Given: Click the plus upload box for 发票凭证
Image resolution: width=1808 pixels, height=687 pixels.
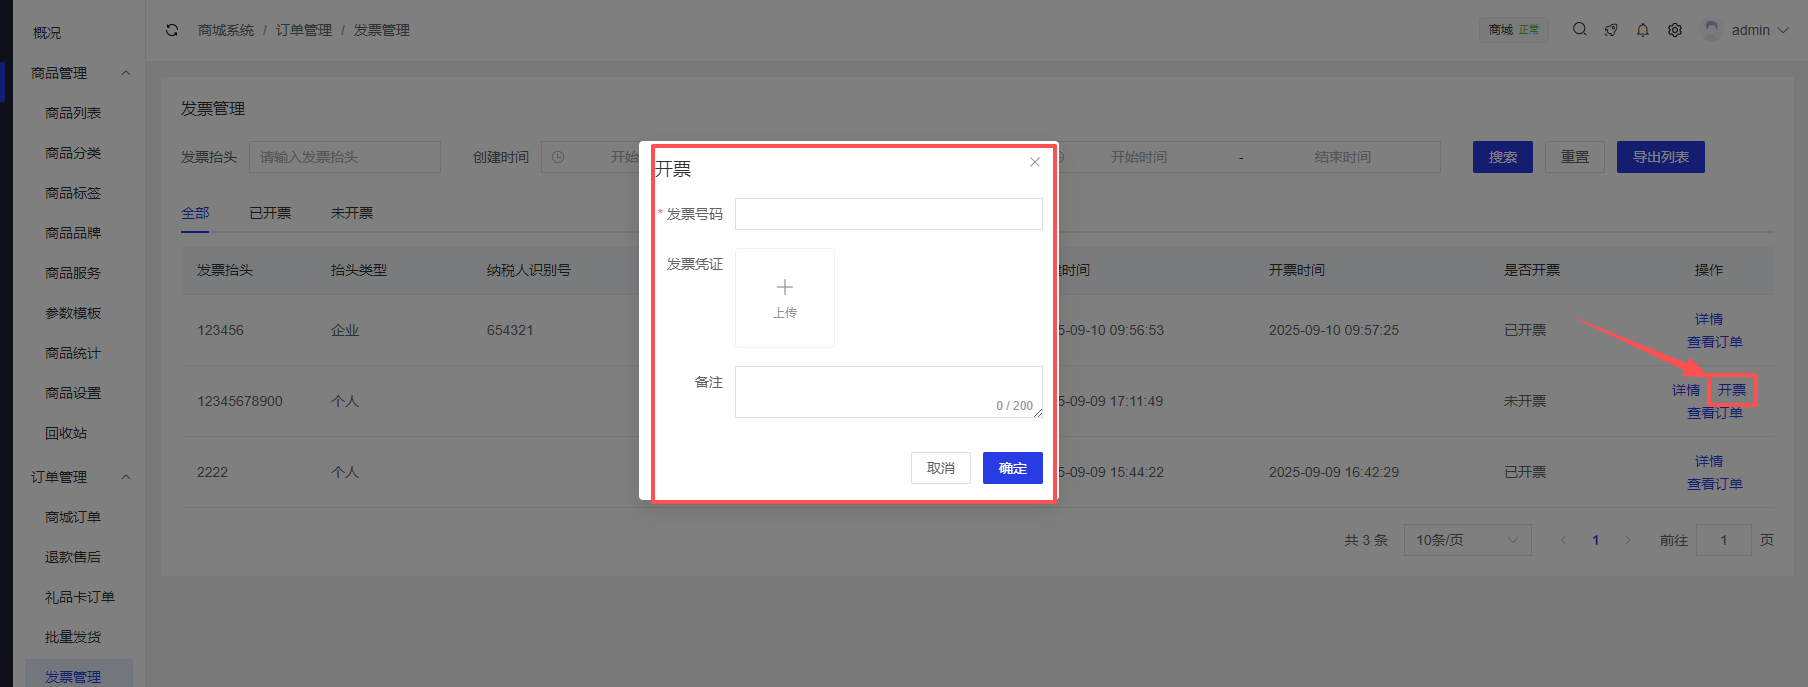Looking at the screenshot, I should pyautogui.click(x=785, y=298).
